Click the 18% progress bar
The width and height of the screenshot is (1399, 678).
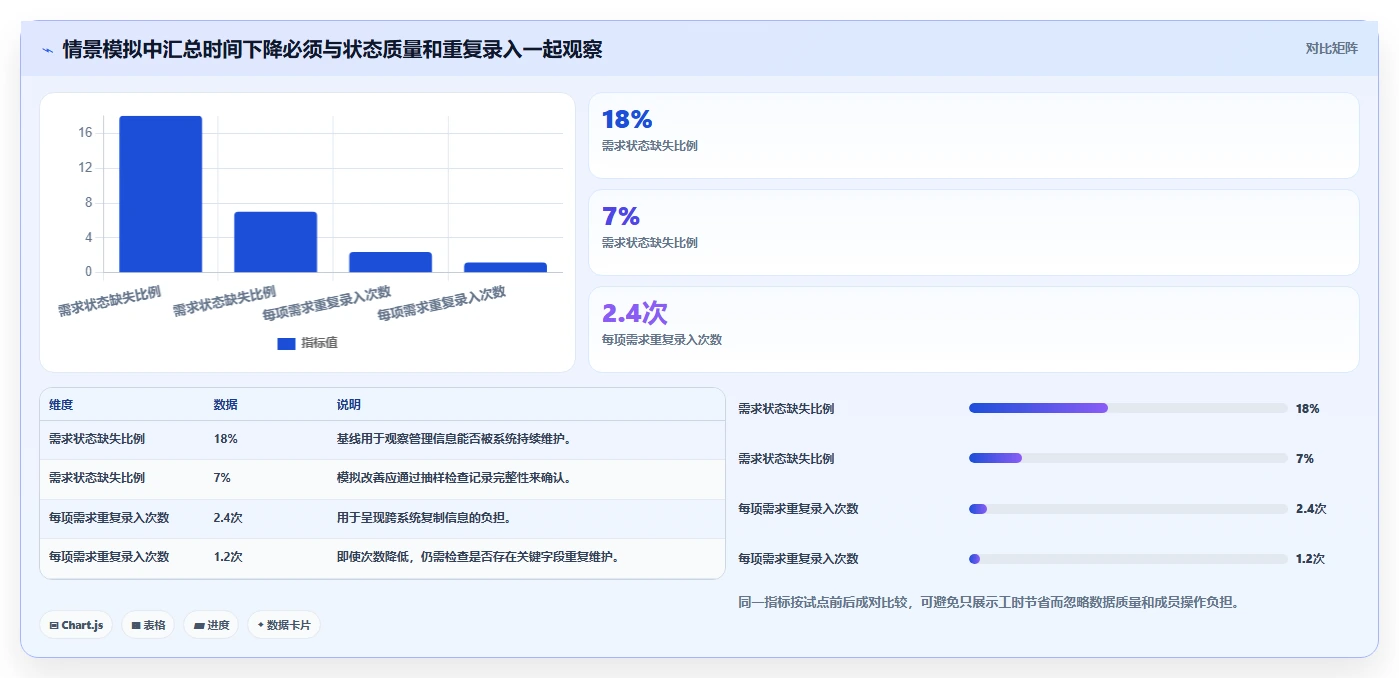[1128, 408]
